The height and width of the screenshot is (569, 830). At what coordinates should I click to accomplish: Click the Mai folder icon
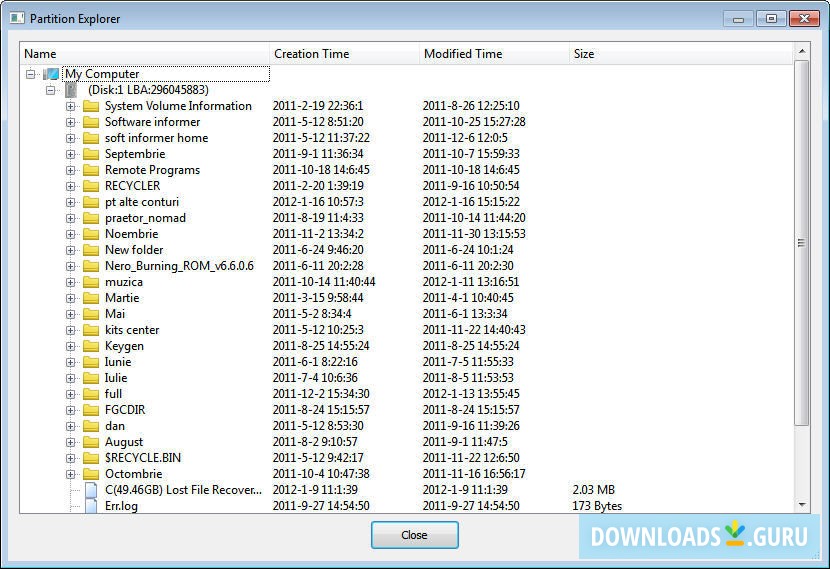[91, 314]
